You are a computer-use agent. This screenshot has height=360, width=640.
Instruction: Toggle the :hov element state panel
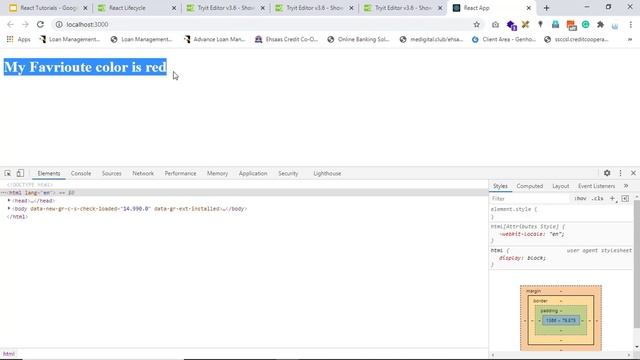(x=580, y=198)
